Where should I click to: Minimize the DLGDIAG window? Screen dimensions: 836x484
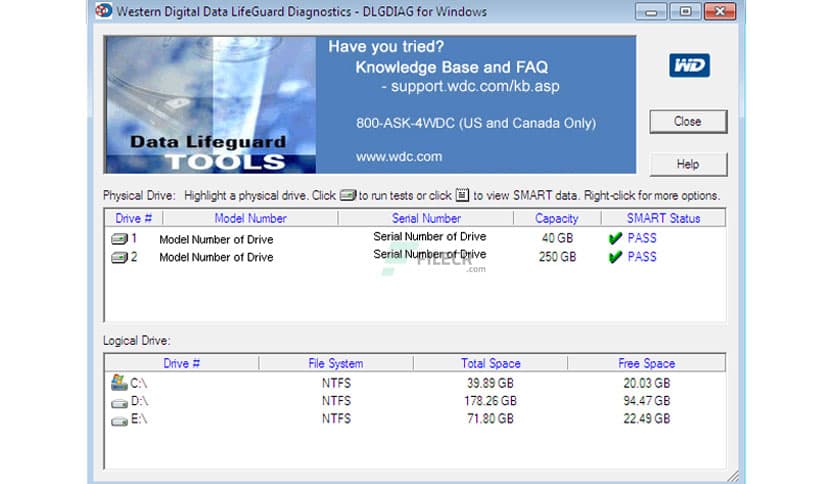point(651,11)
